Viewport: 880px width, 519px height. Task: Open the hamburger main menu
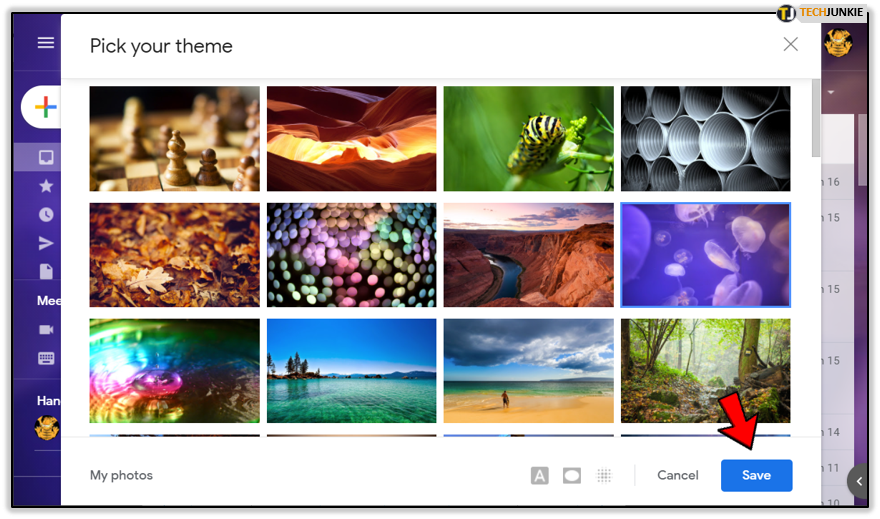click(45, 43)
